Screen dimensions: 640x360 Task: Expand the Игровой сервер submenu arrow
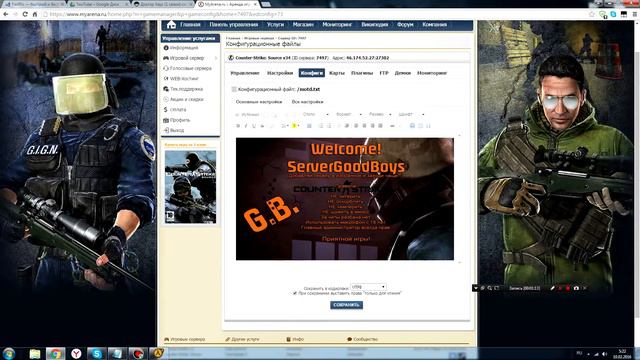(x=216, y=58)
